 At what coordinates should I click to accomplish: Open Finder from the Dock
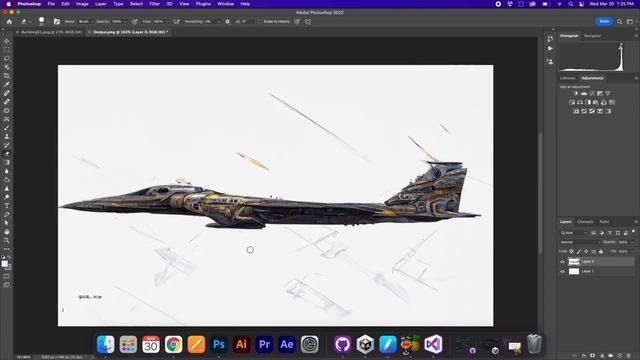(106, 344)
